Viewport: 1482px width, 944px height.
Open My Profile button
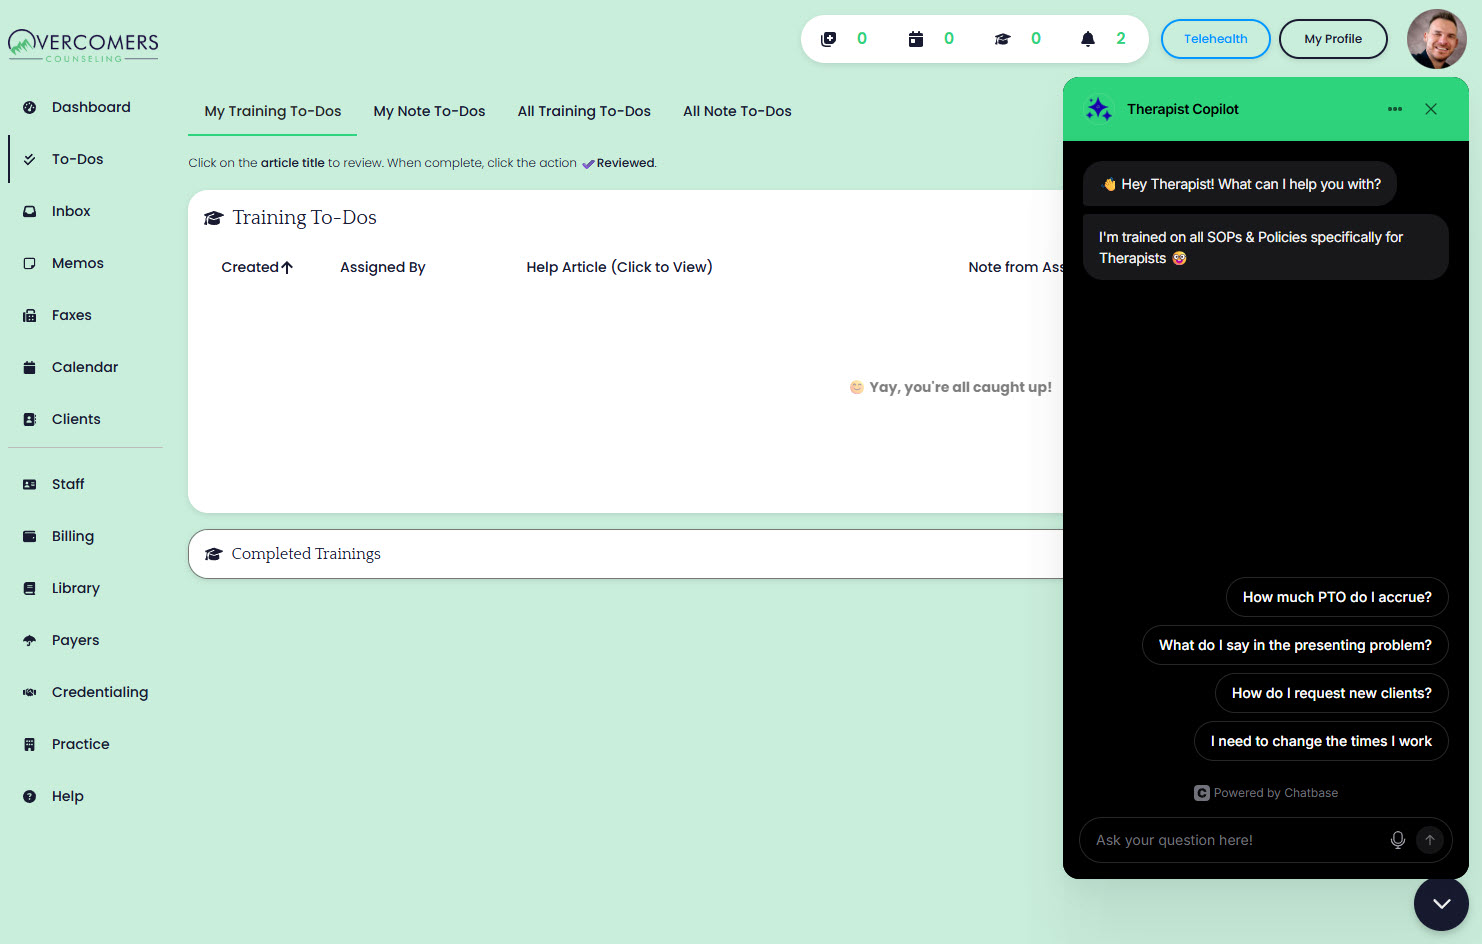click(1333, 39)
